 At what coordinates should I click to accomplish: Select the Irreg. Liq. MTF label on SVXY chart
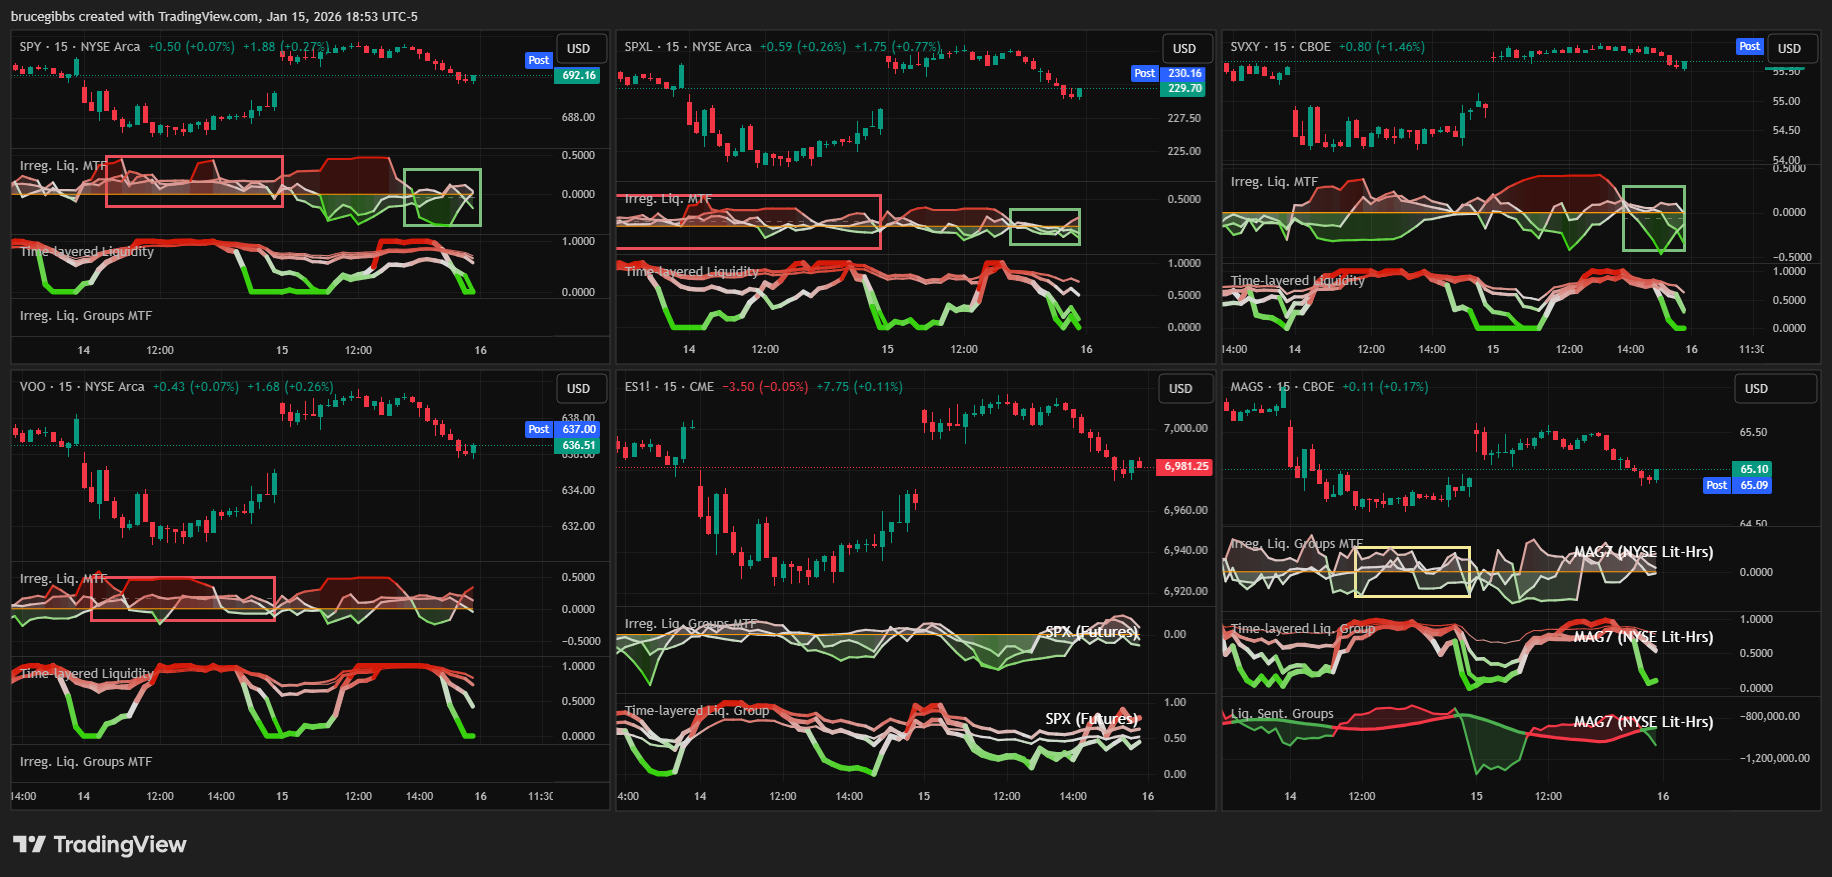click(1273, 182)
